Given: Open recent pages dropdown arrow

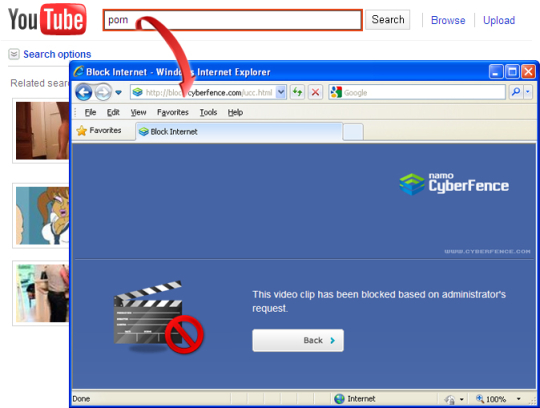Looking at the screenshot, I should tap(118, 92).
